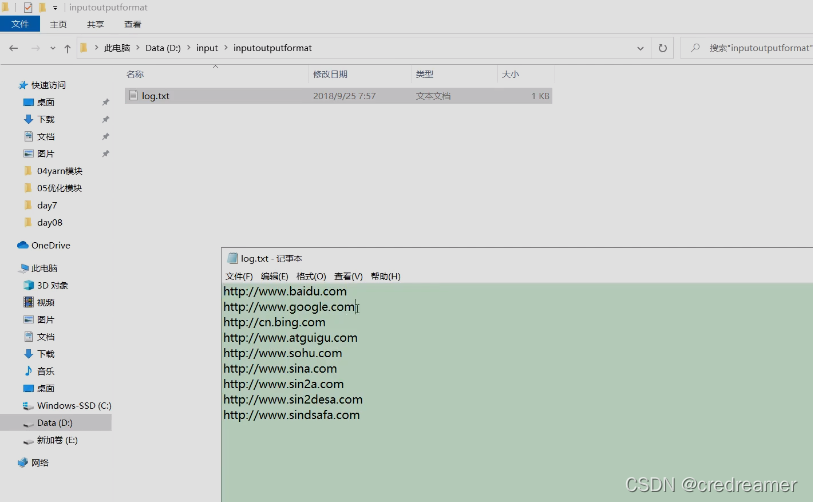Click the Back navigation arrow
Viewport: 813px width, 502px height.
(13, 48)
